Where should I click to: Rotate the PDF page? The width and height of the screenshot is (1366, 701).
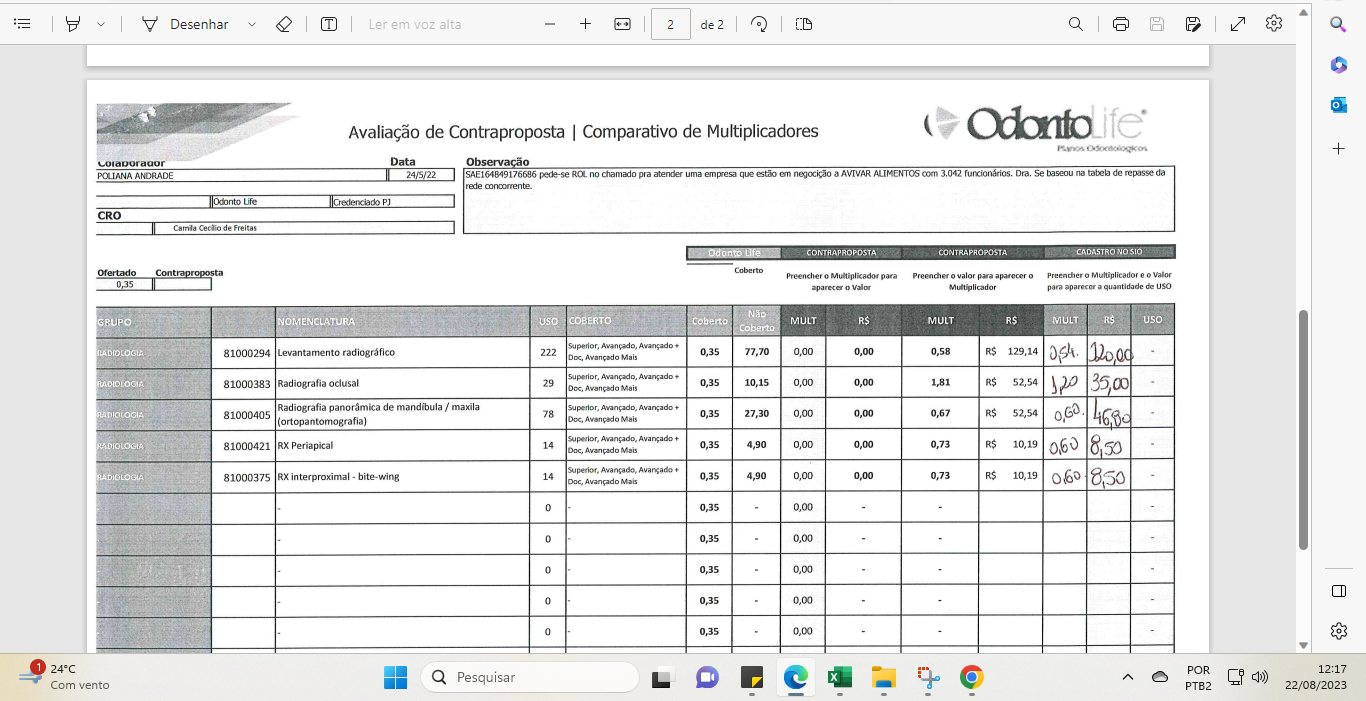759,24
